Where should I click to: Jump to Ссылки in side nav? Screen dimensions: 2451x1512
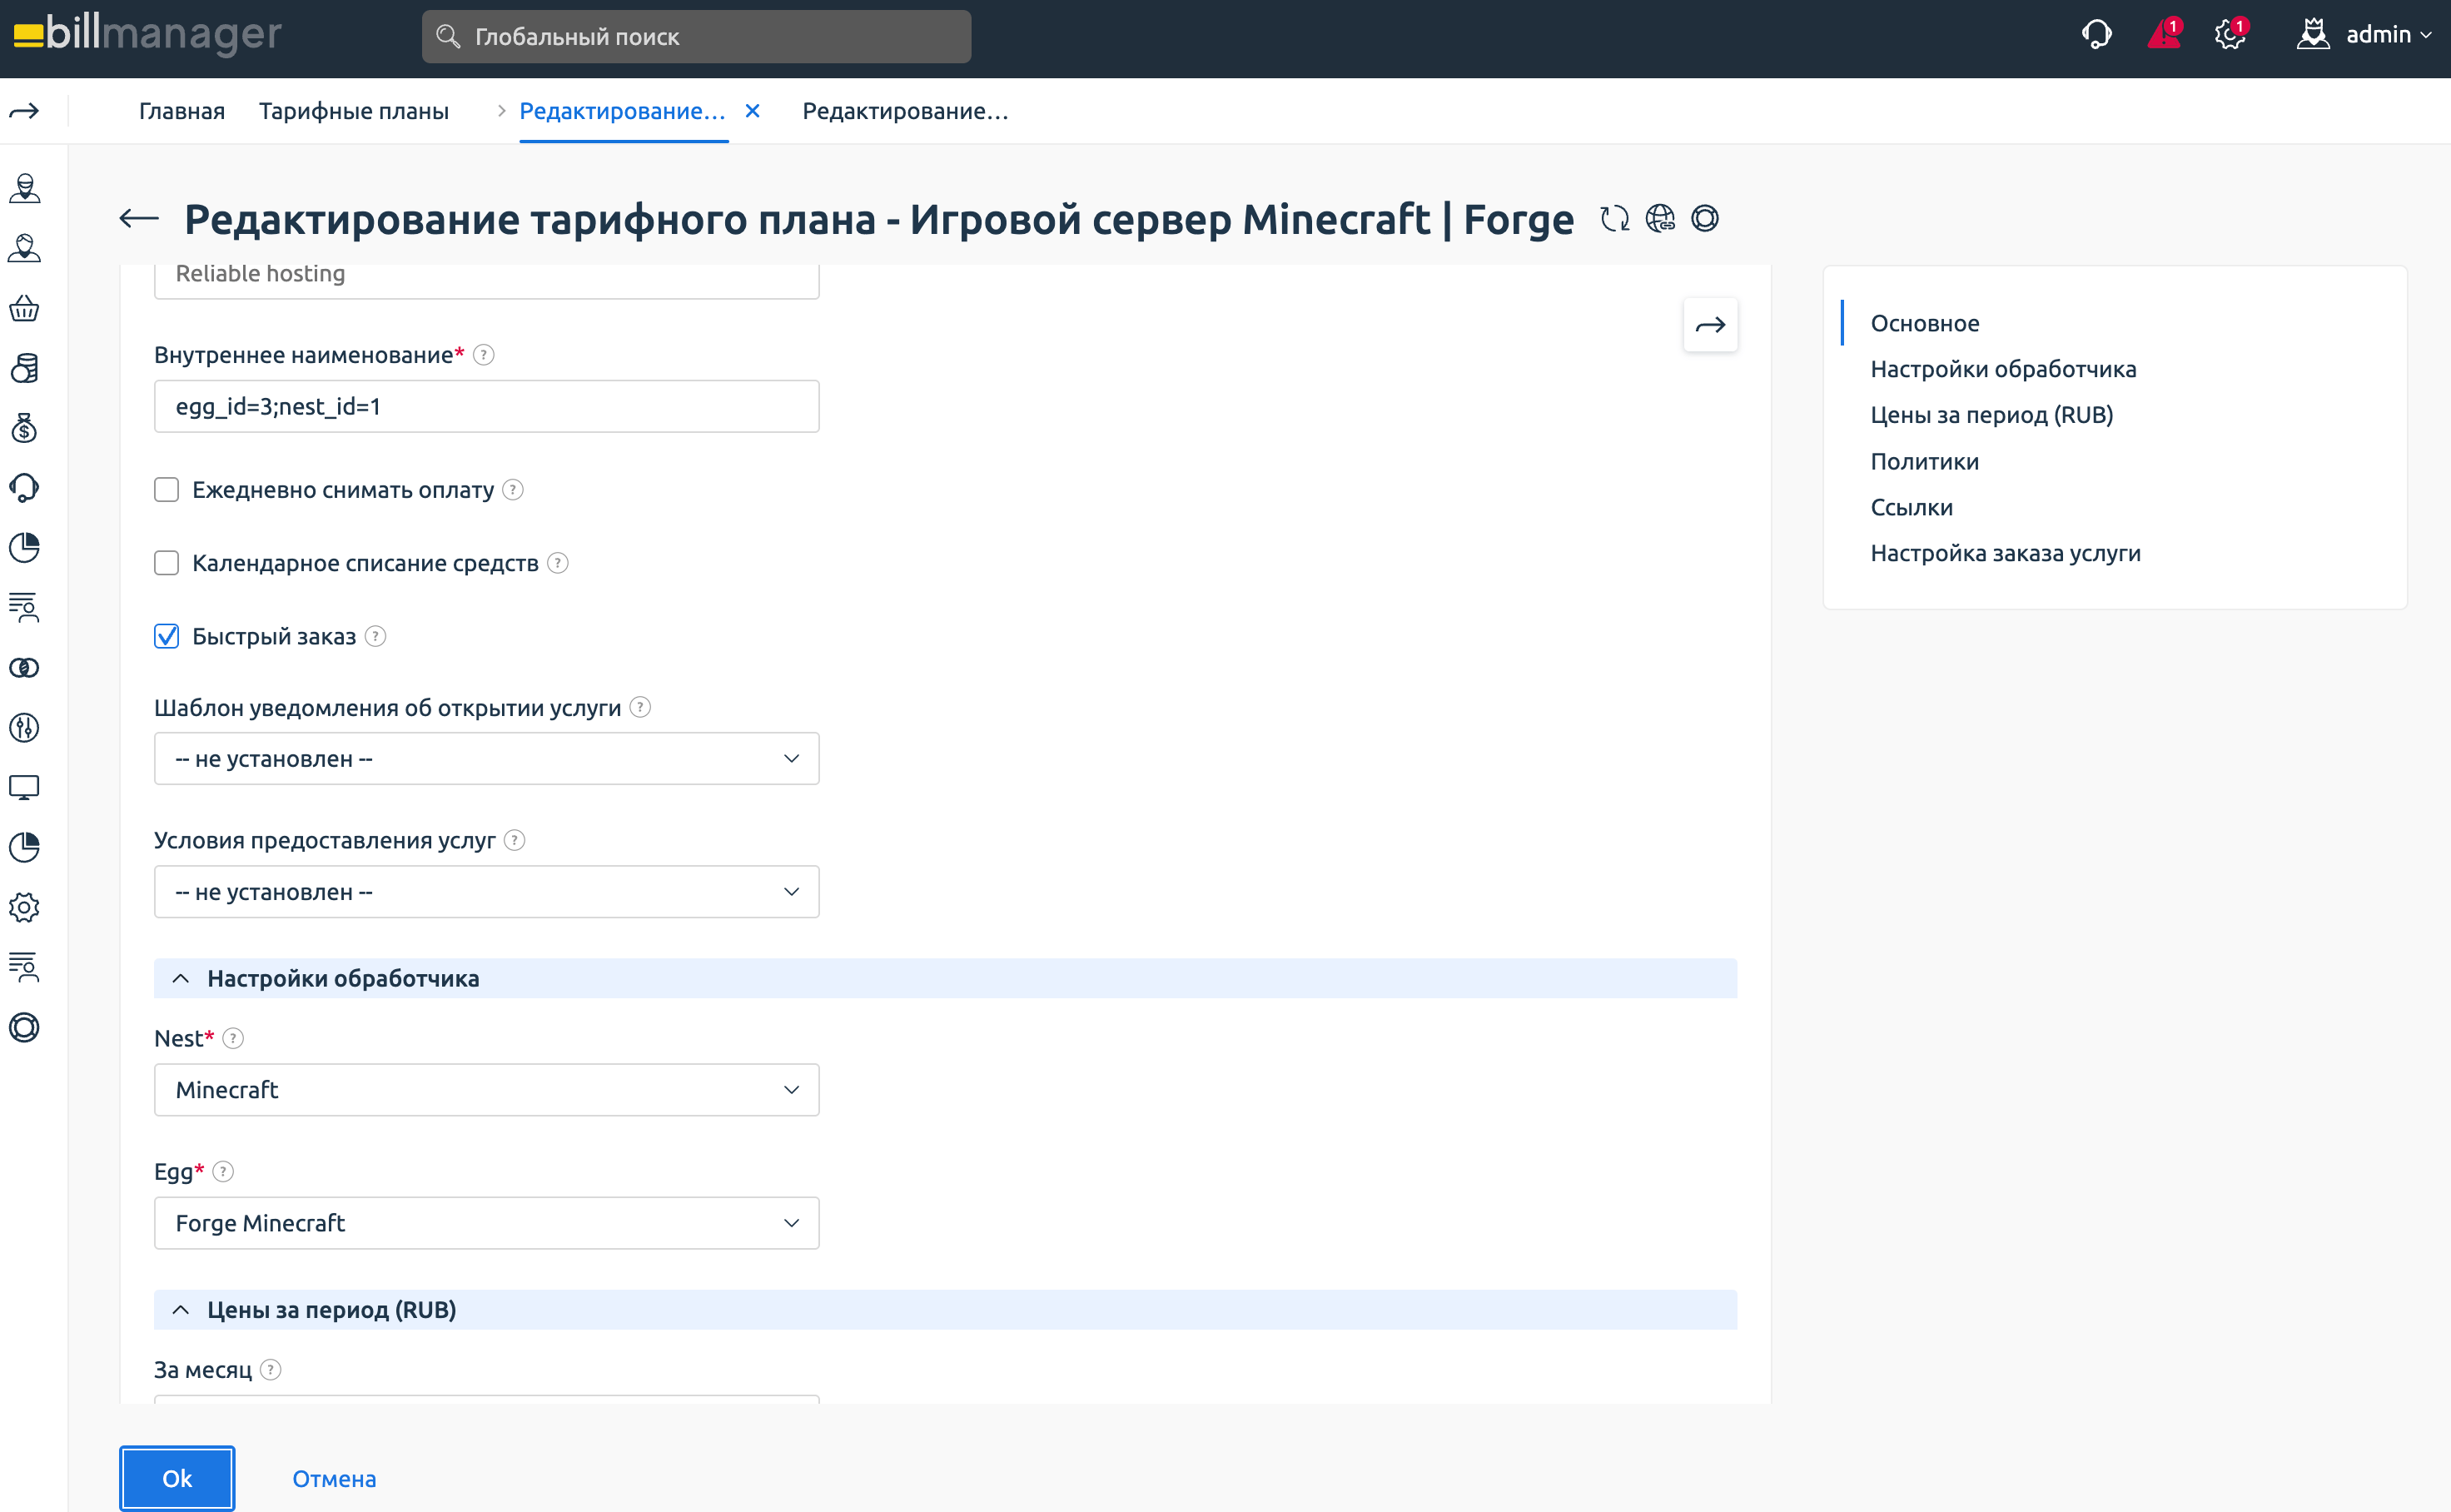1912,507
